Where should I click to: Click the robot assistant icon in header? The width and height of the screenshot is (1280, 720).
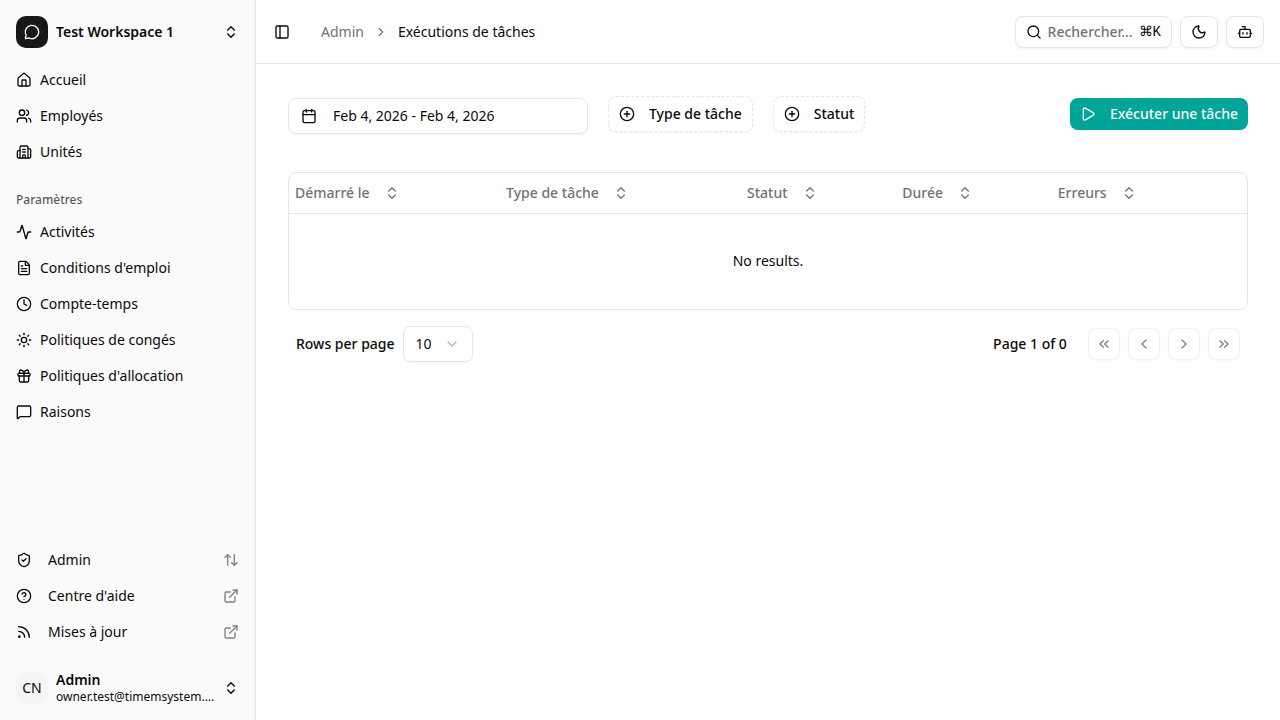coord(1245,32)
